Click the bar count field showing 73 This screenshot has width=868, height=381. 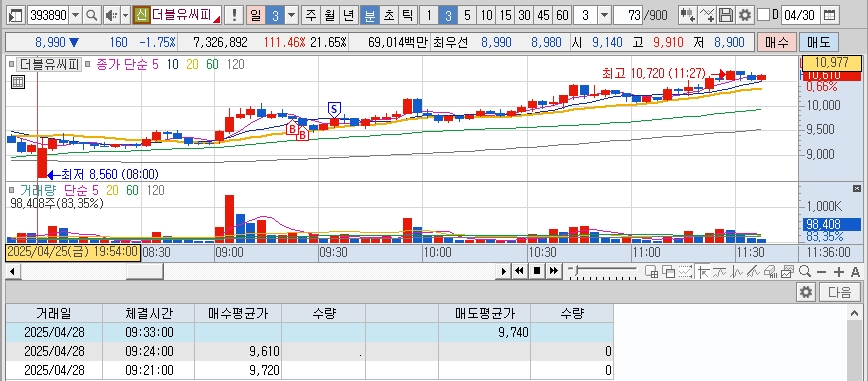pos(628,15)
